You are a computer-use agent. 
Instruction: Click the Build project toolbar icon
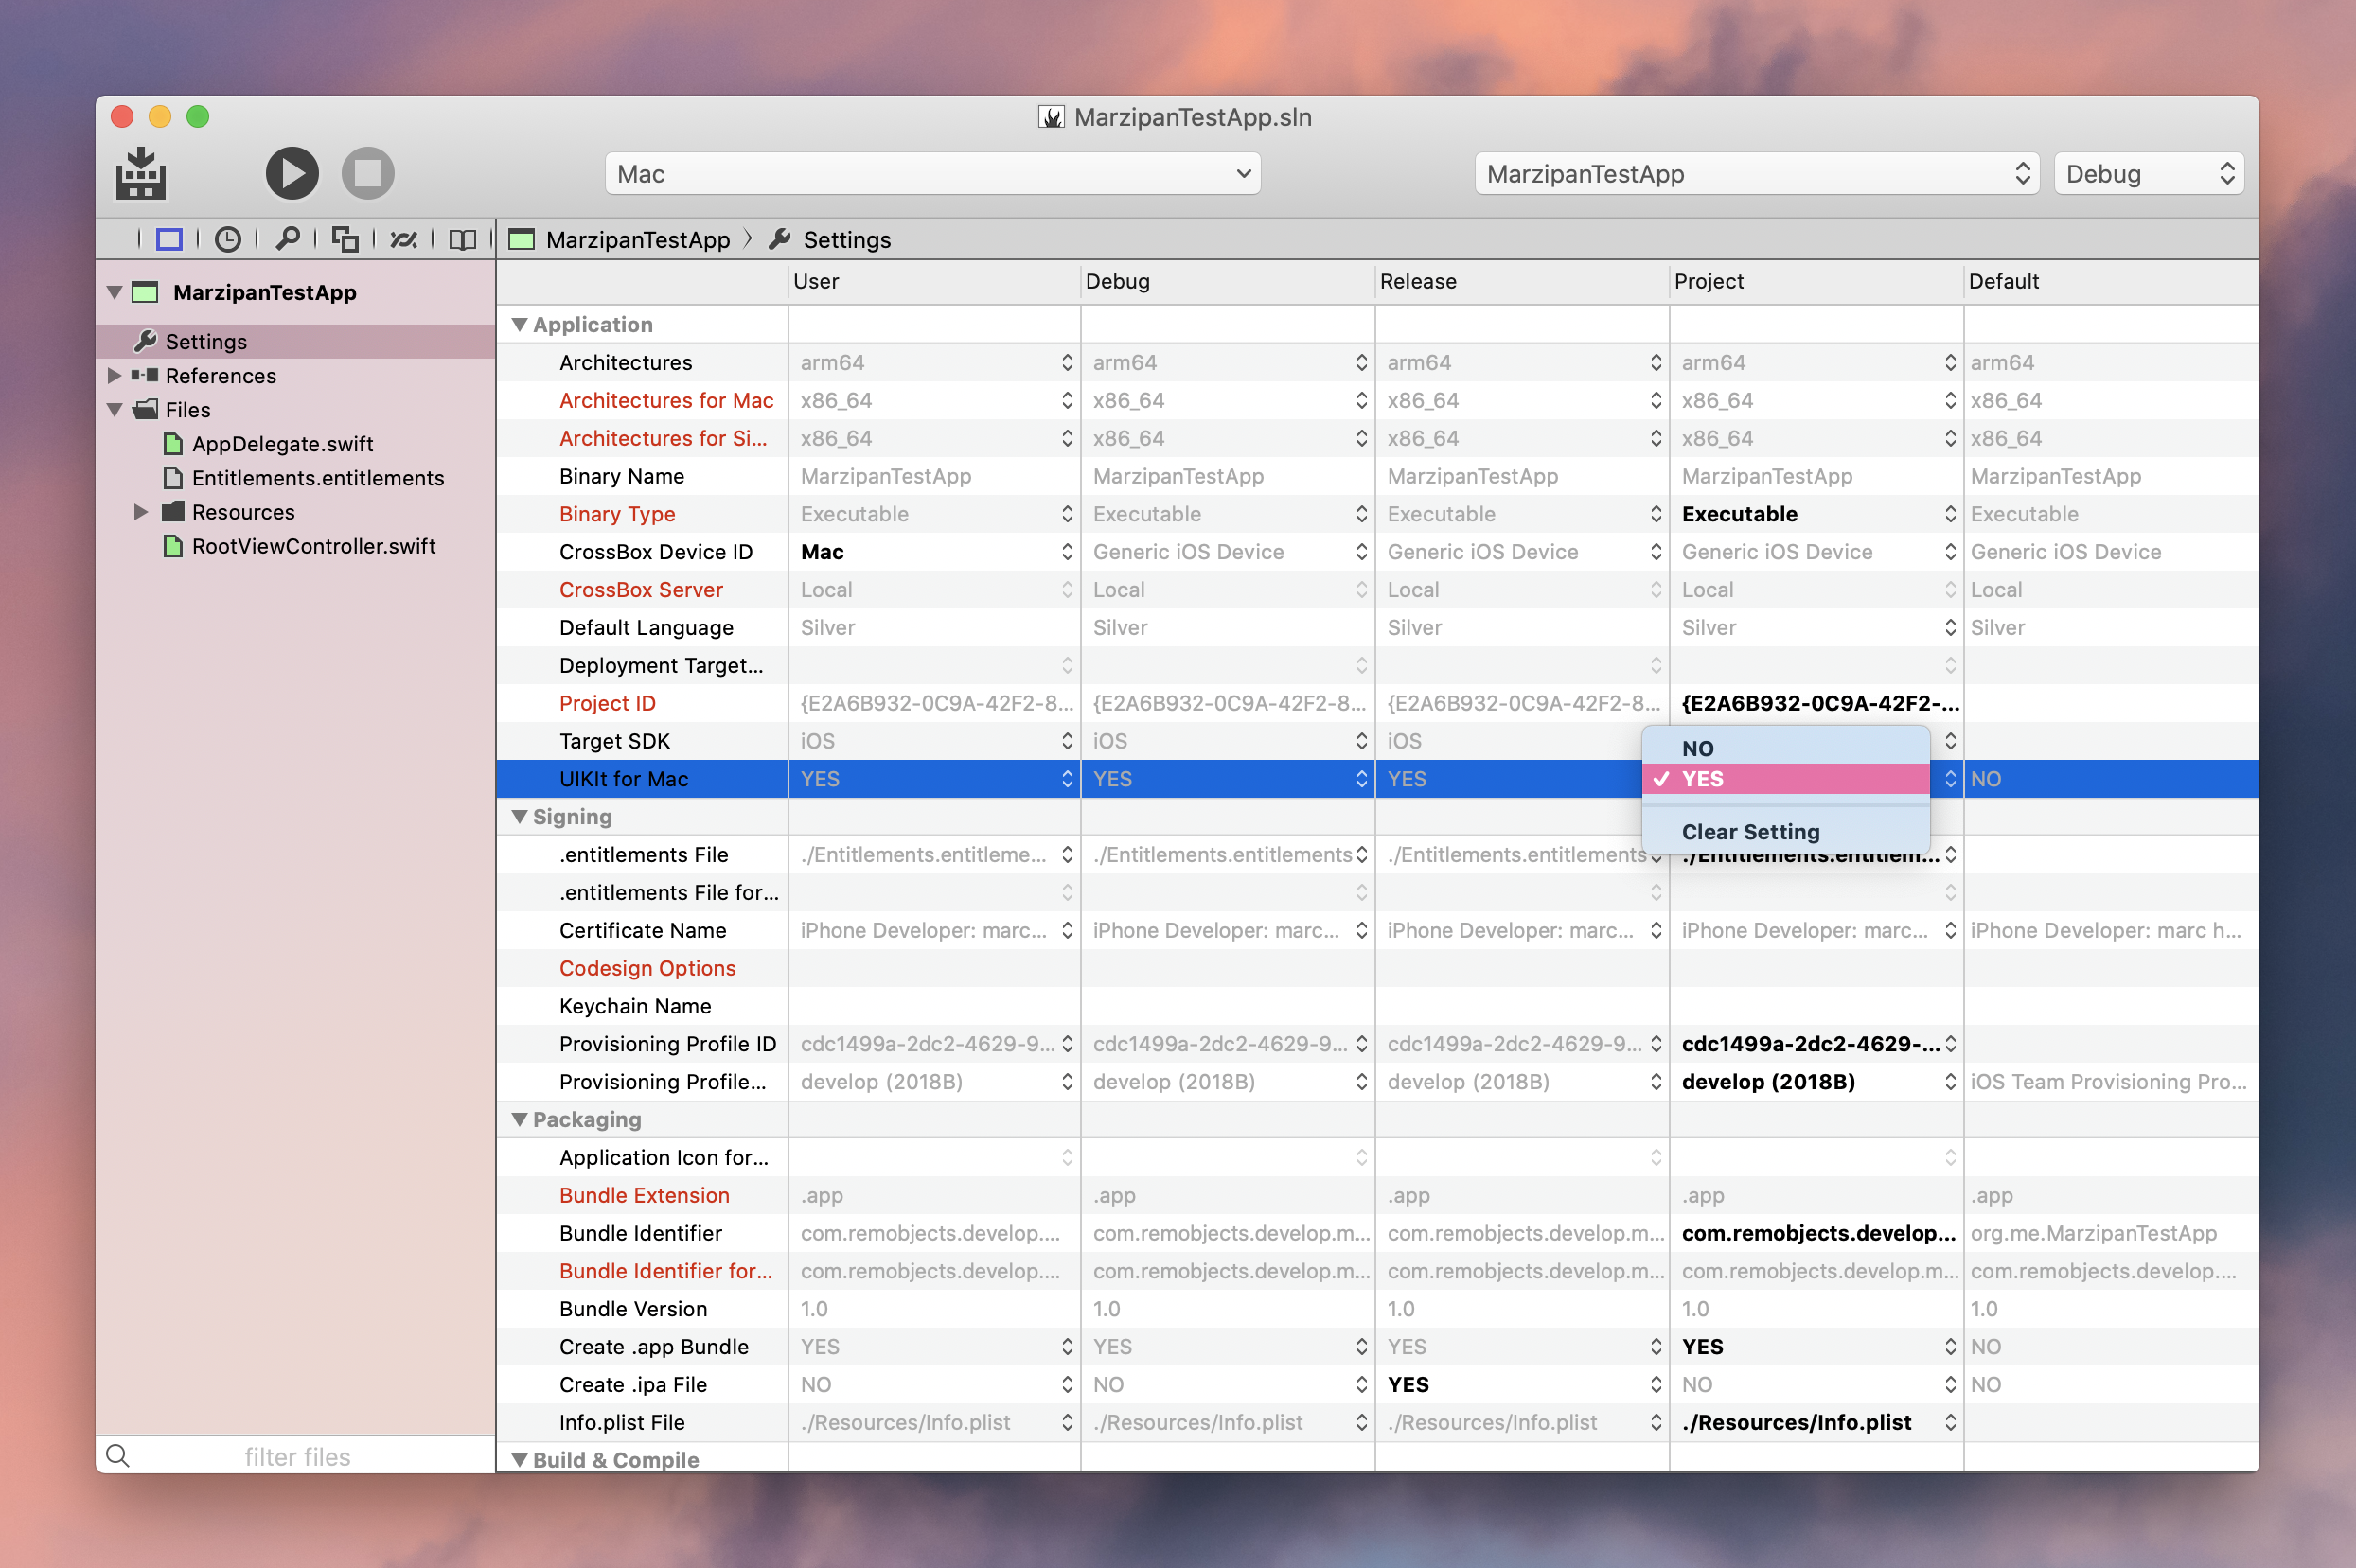(141, 174)
